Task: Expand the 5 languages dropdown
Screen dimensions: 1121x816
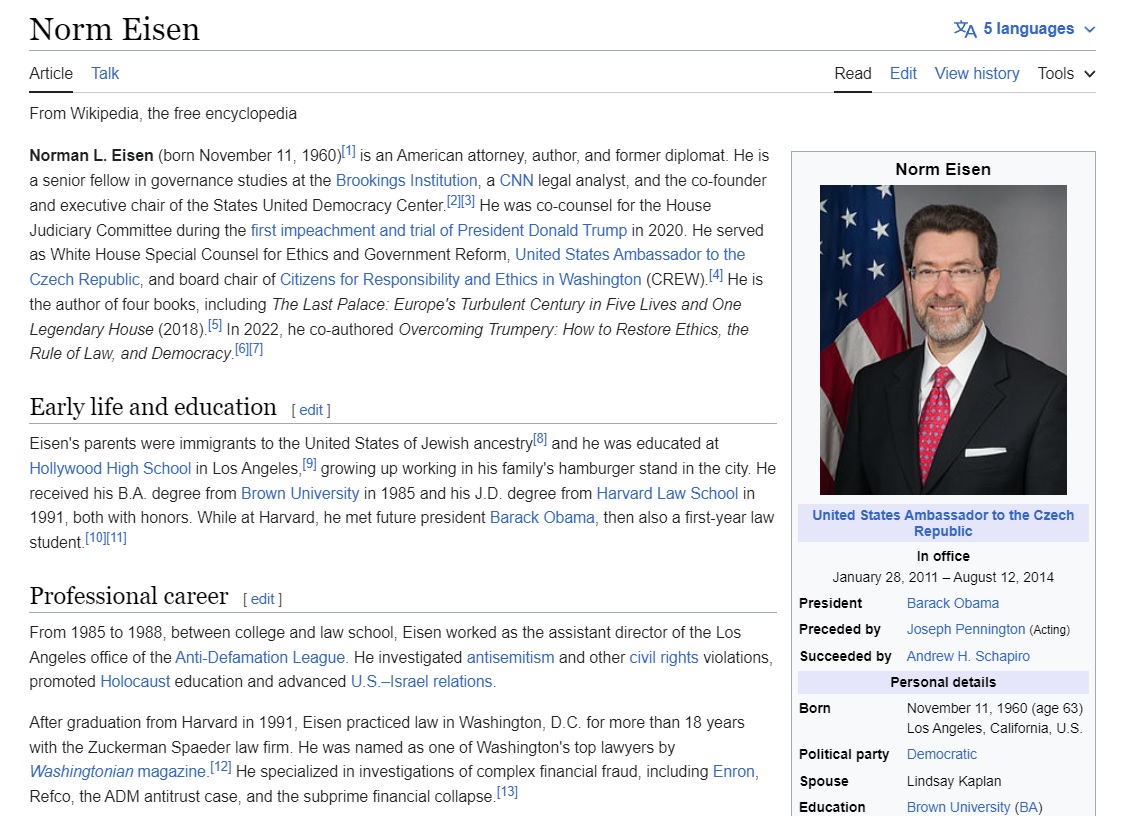Action: point(1025,29)
